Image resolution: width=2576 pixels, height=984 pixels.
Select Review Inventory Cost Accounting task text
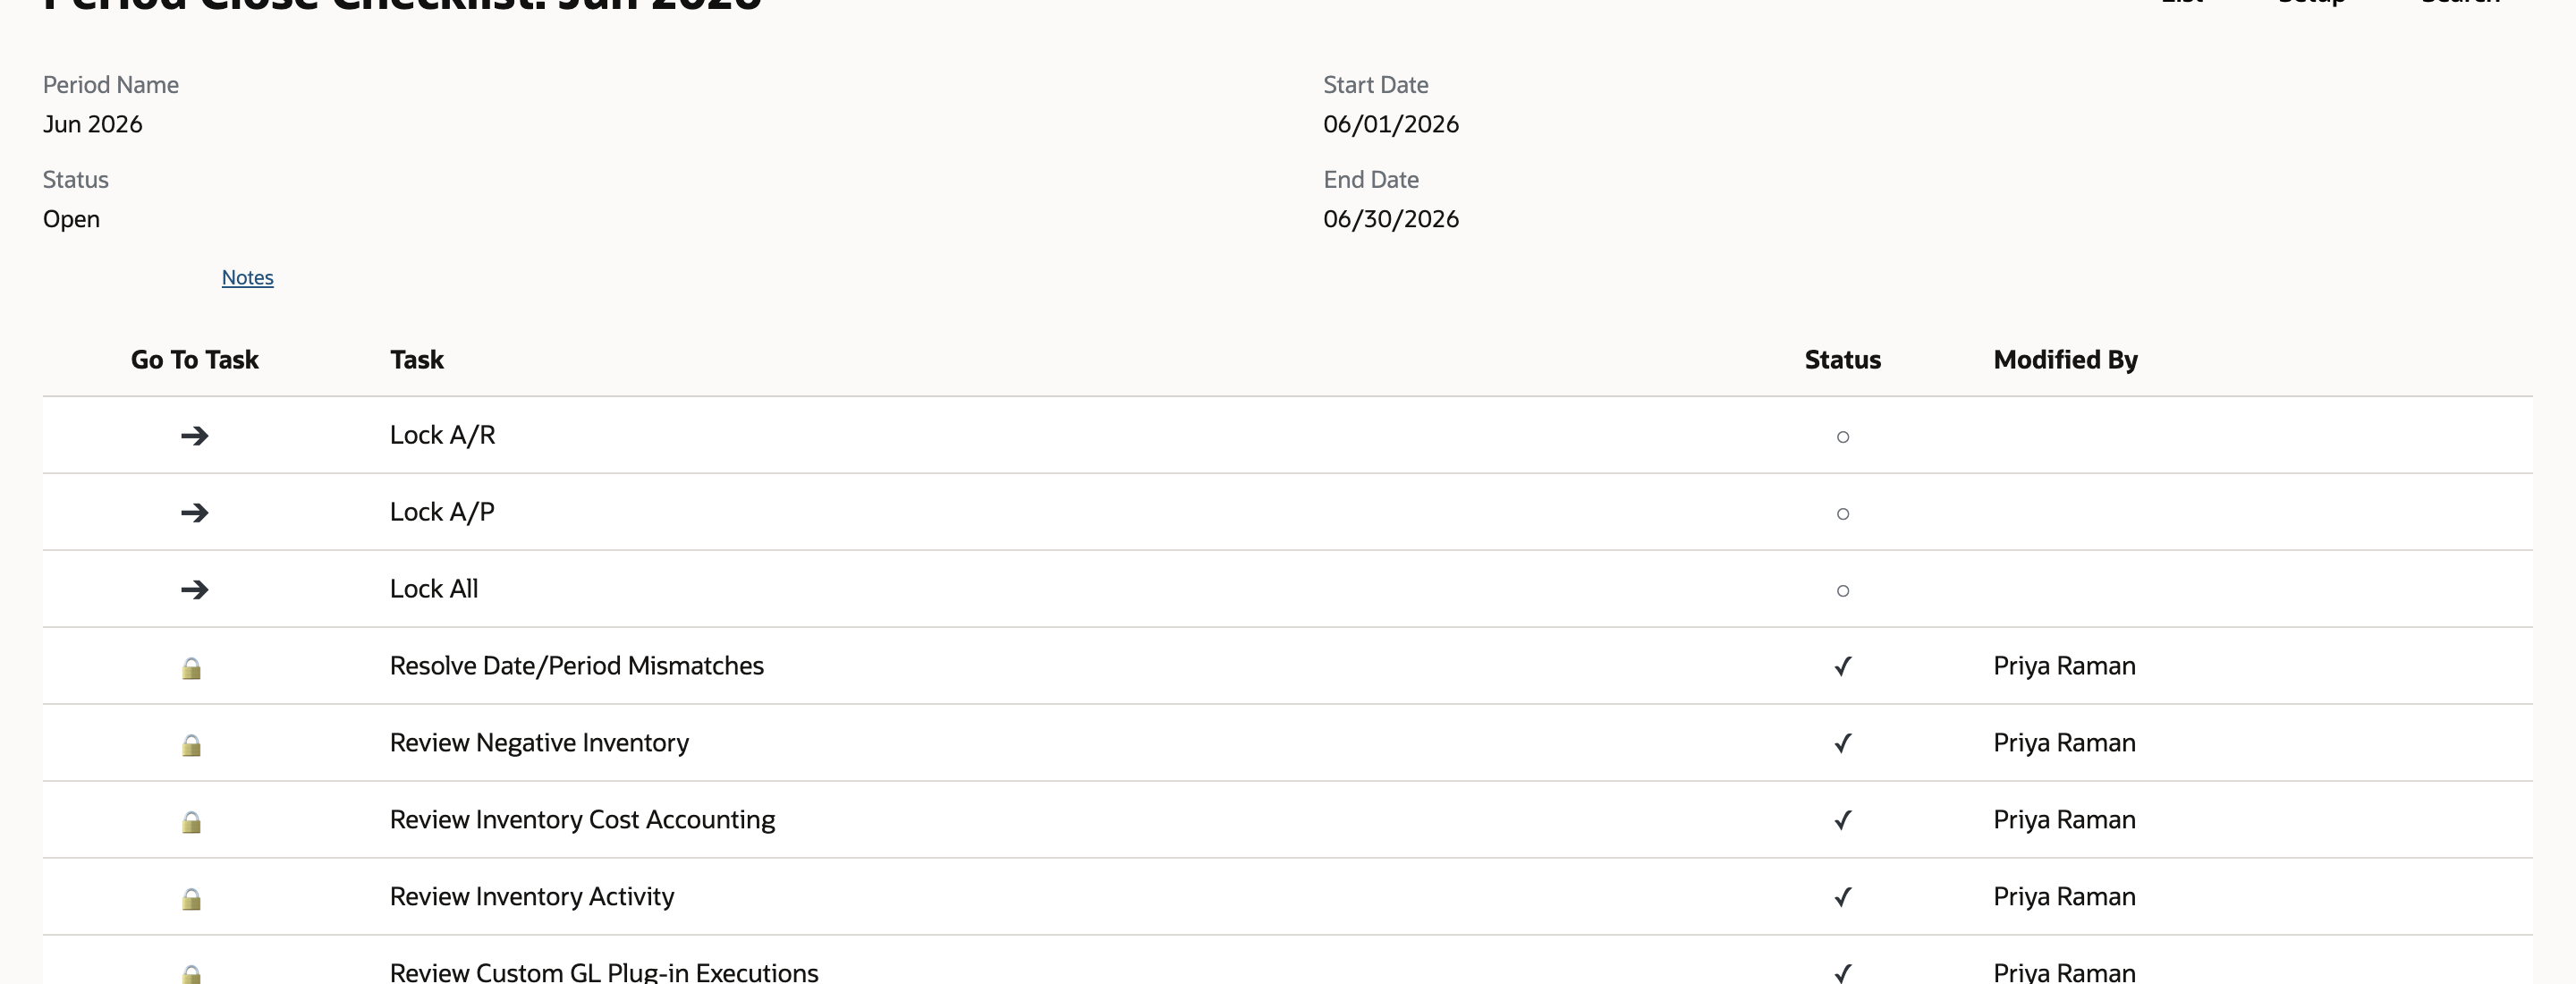pos(582,820)
